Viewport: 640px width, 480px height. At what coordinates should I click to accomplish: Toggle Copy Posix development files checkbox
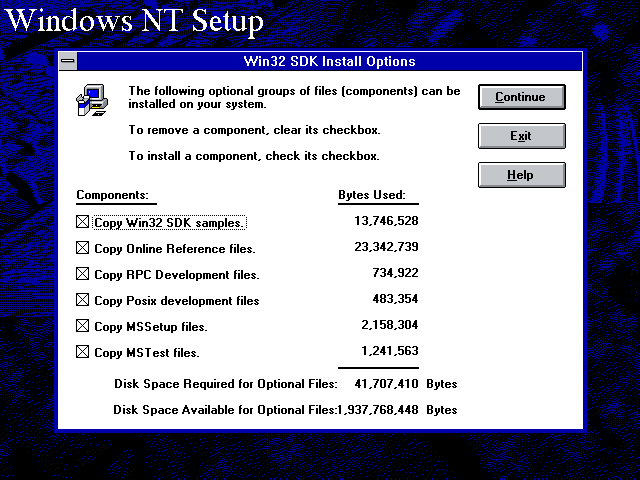82,300
